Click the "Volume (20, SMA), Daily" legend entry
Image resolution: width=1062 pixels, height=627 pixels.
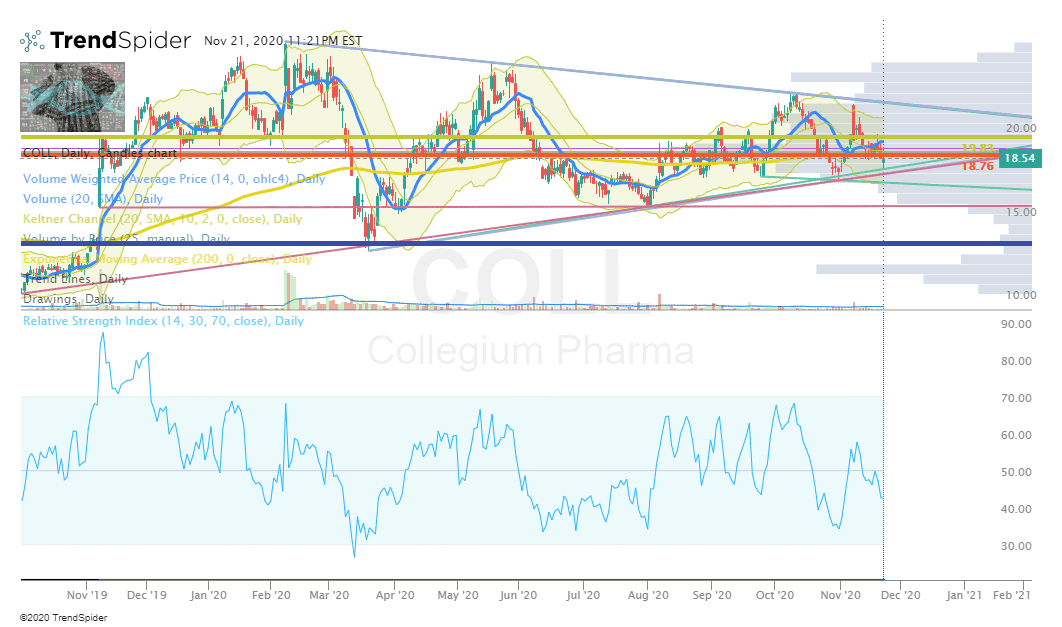point(93,199)
